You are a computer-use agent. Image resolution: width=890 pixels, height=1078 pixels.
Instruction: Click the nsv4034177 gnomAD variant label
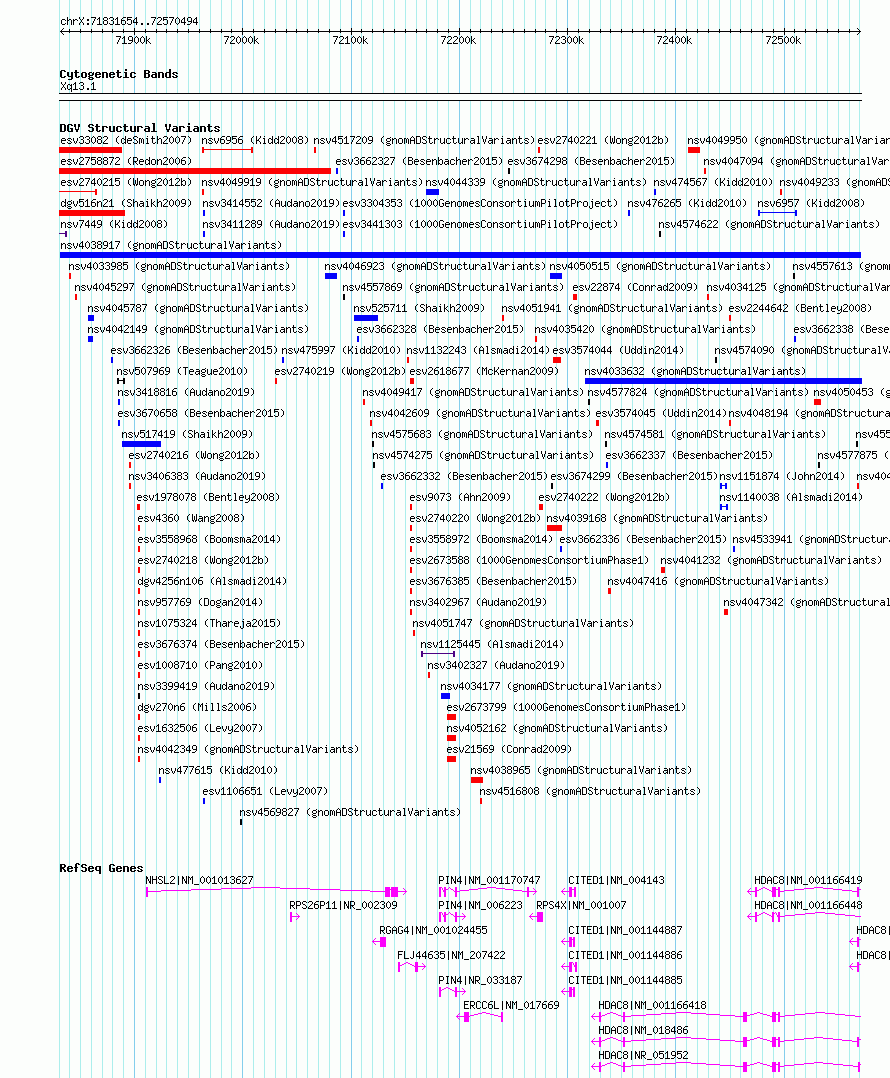[x=551, y=686]
